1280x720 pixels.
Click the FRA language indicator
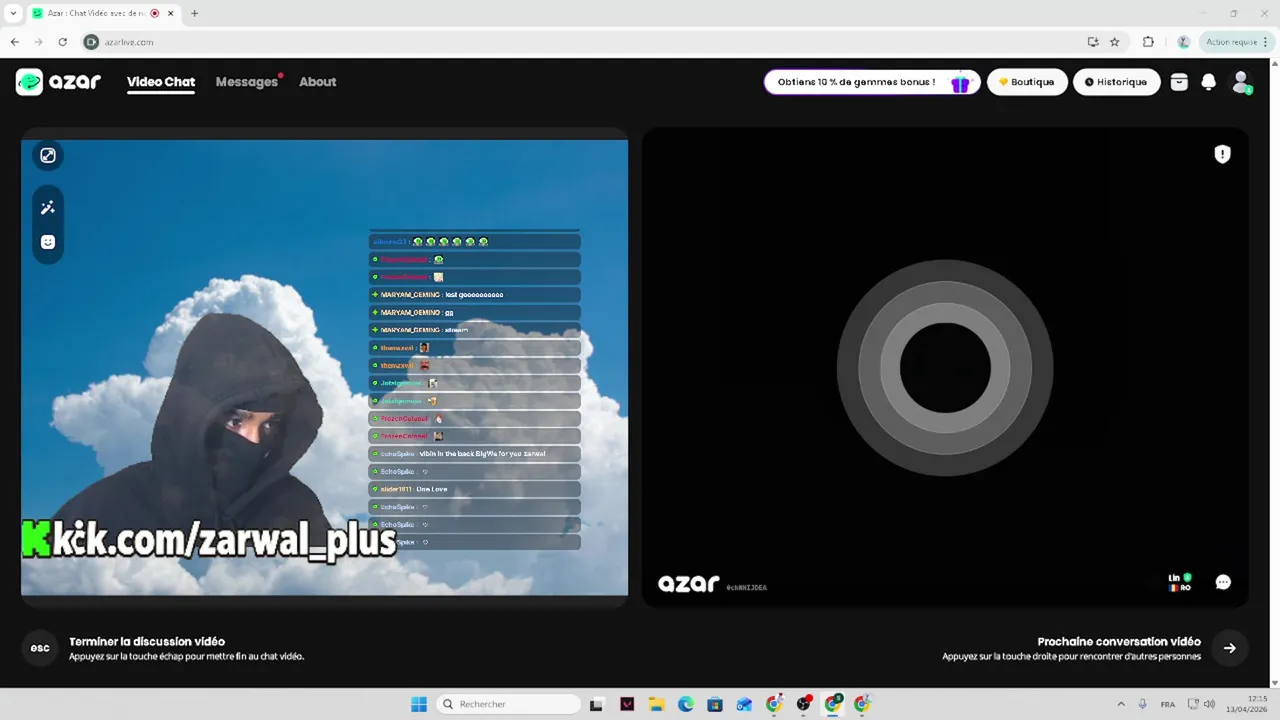tap(1168, 704)
